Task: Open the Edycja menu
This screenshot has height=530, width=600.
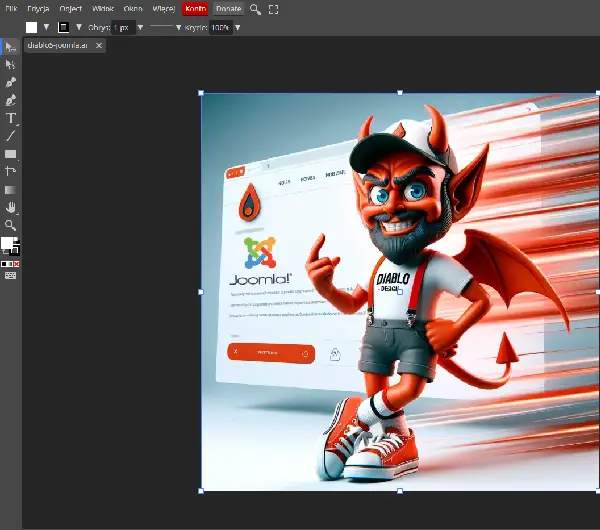Action: [x=38, y=8]
